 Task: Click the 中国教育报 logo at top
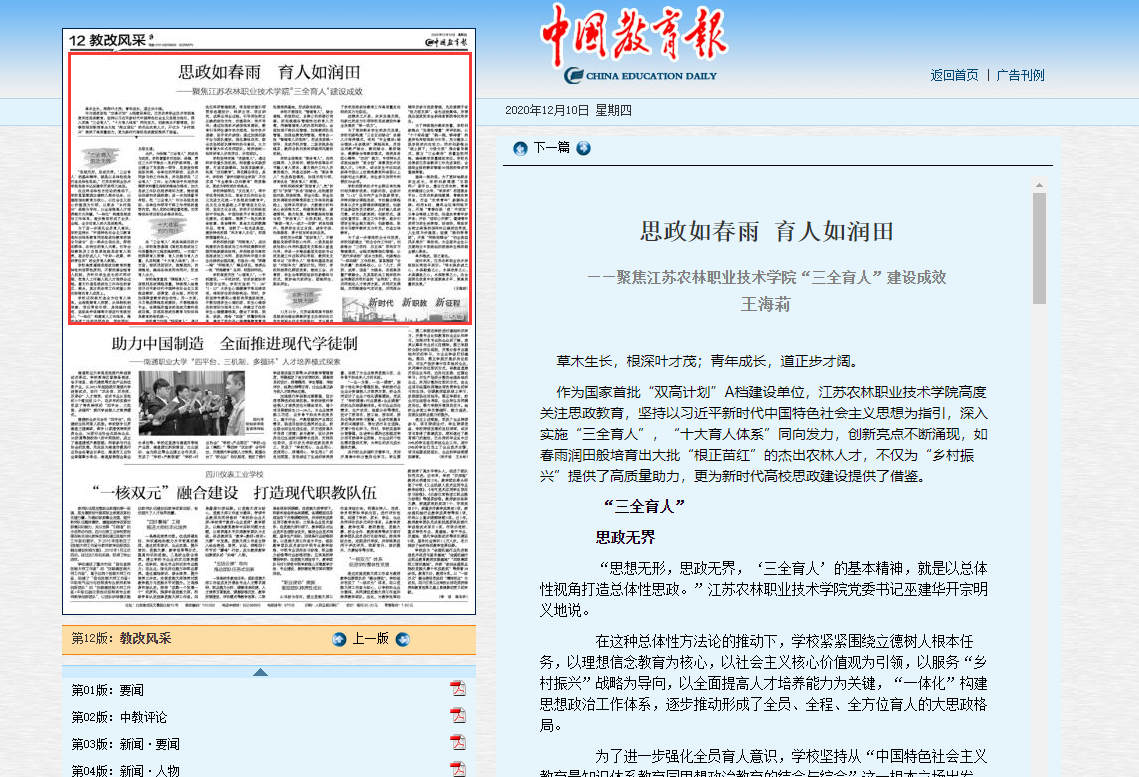[634, 34]
